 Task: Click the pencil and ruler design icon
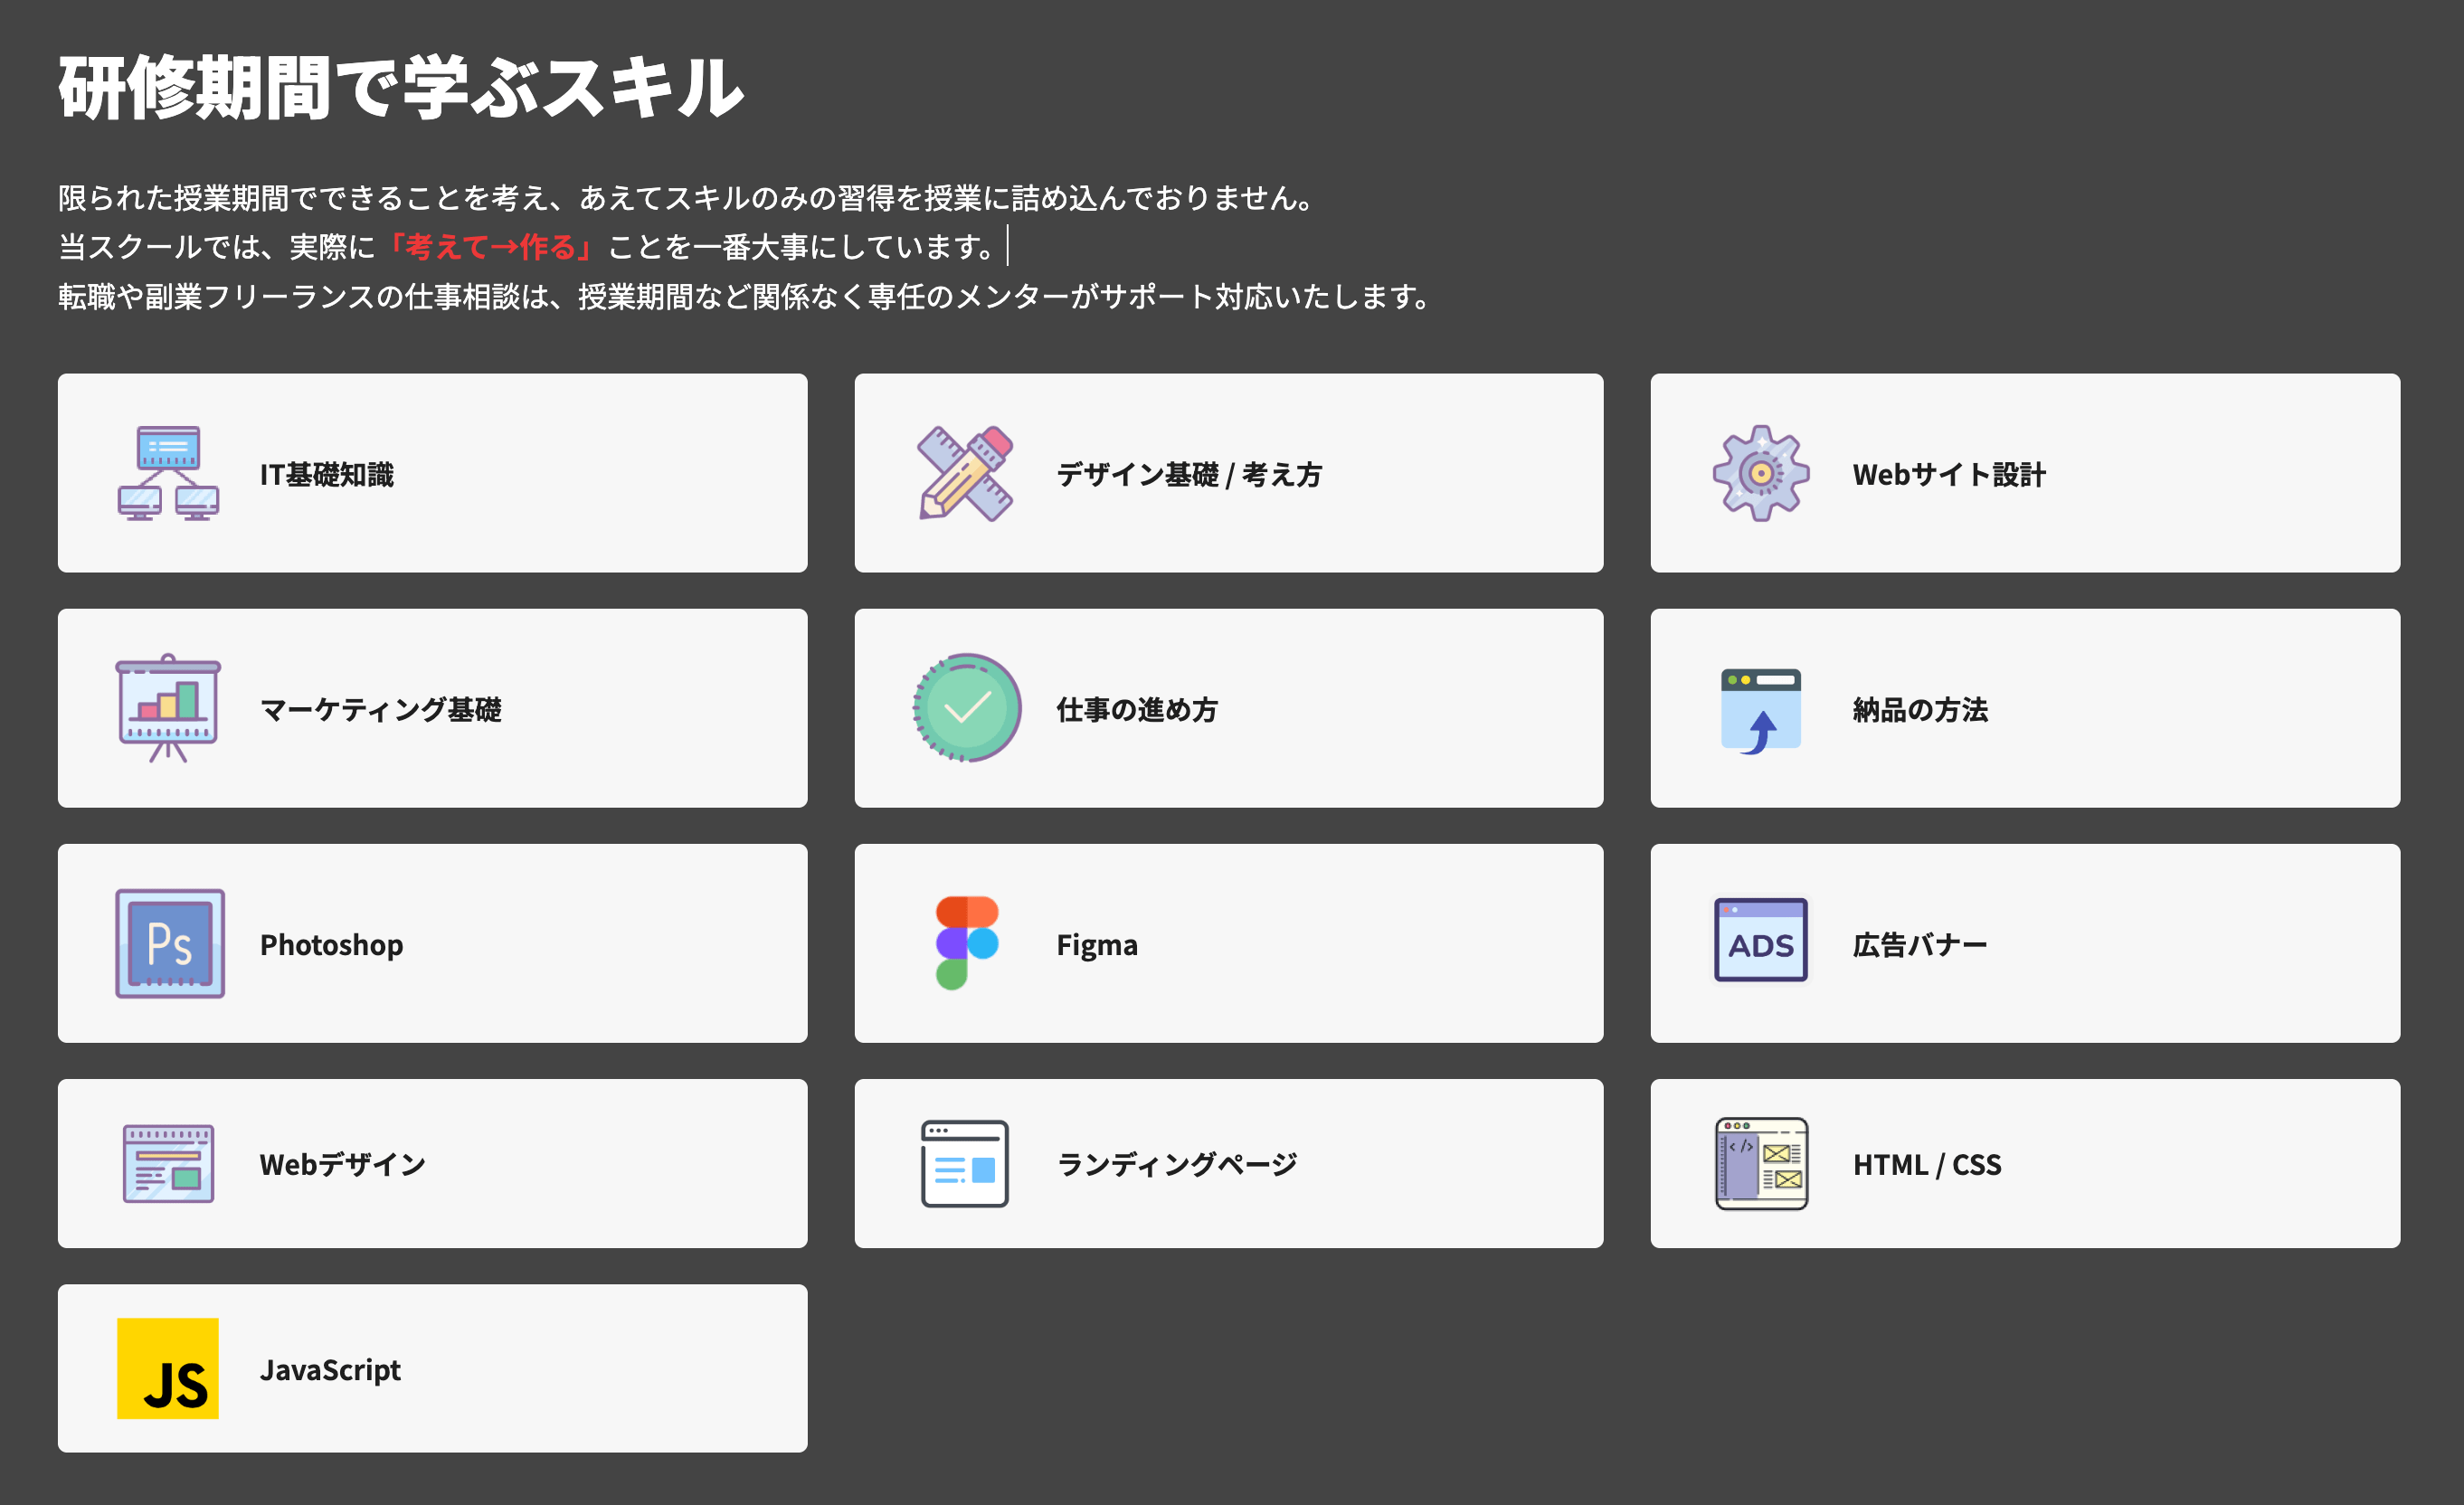point(965,473)
